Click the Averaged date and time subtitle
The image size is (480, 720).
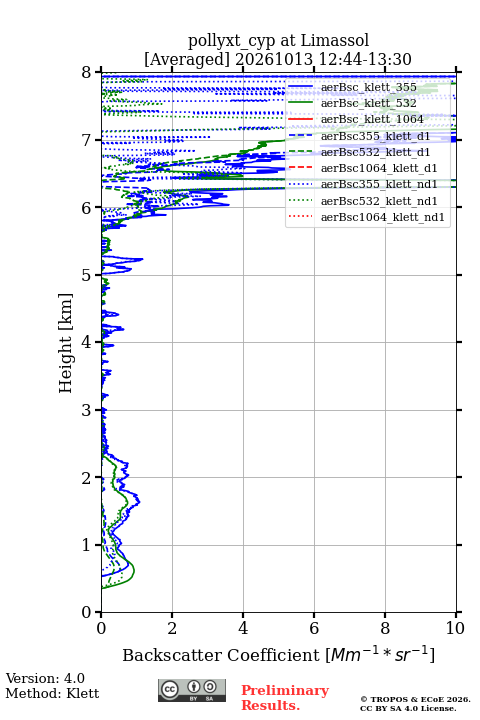tap(277, 59)
